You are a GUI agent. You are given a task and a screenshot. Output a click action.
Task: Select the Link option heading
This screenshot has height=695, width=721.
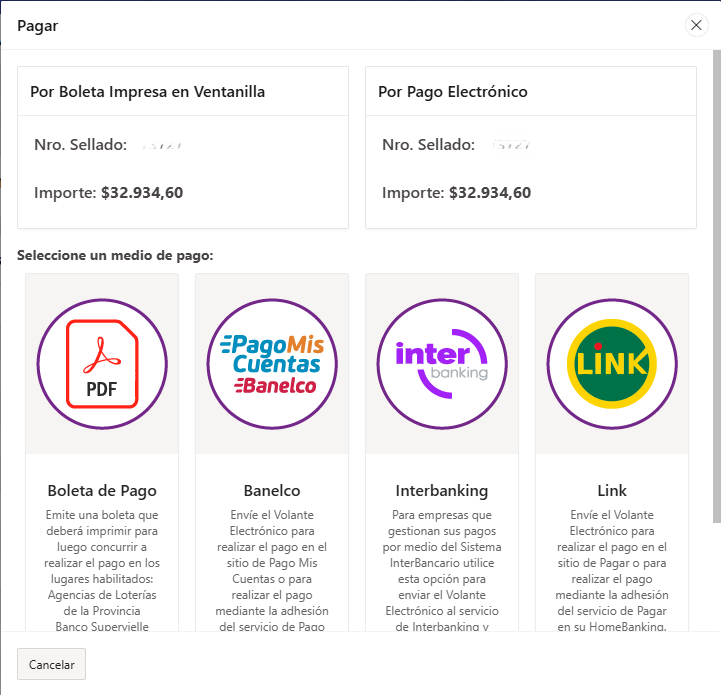(612, 490)
